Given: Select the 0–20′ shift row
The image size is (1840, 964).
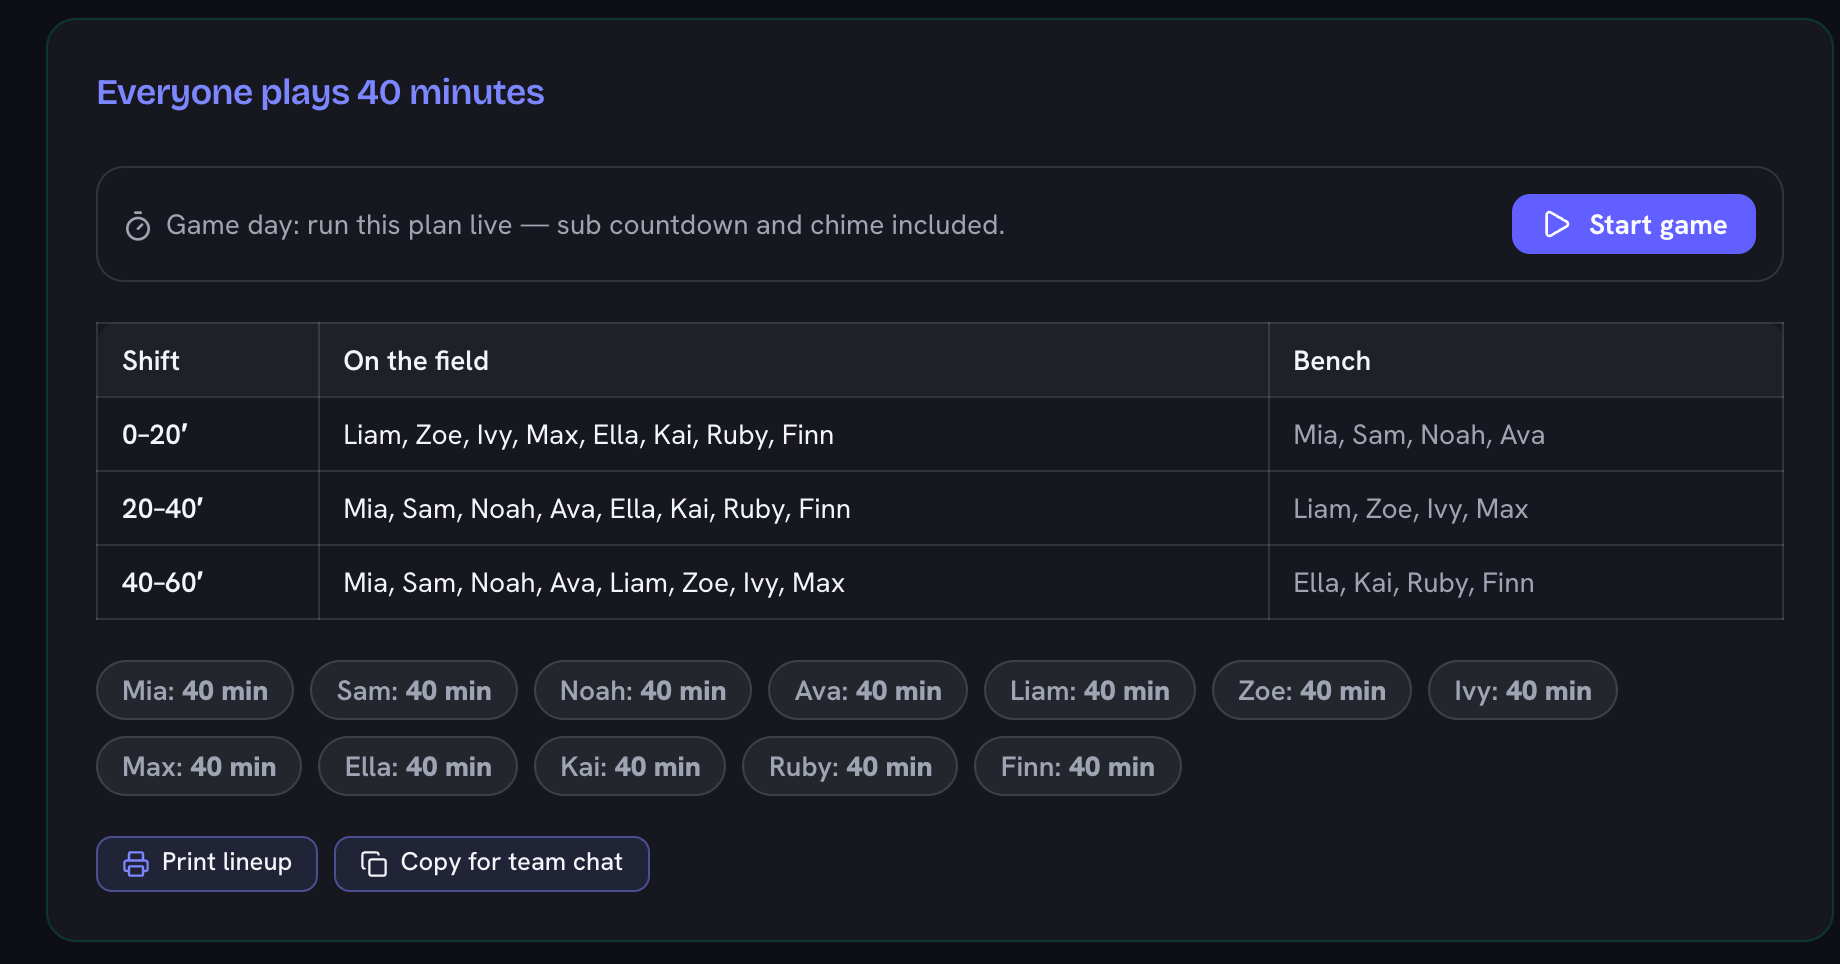Looking at the screenshot, I should tap(940, 435).
